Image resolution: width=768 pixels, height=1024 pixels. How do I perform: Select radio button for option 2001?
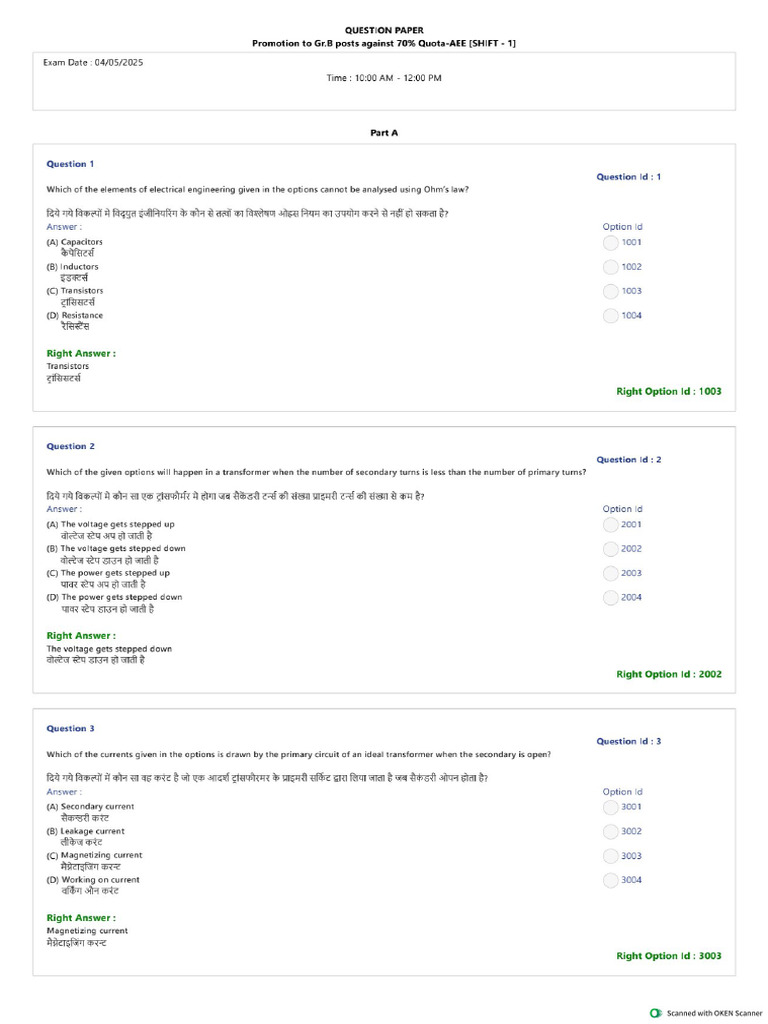[611, 525]
